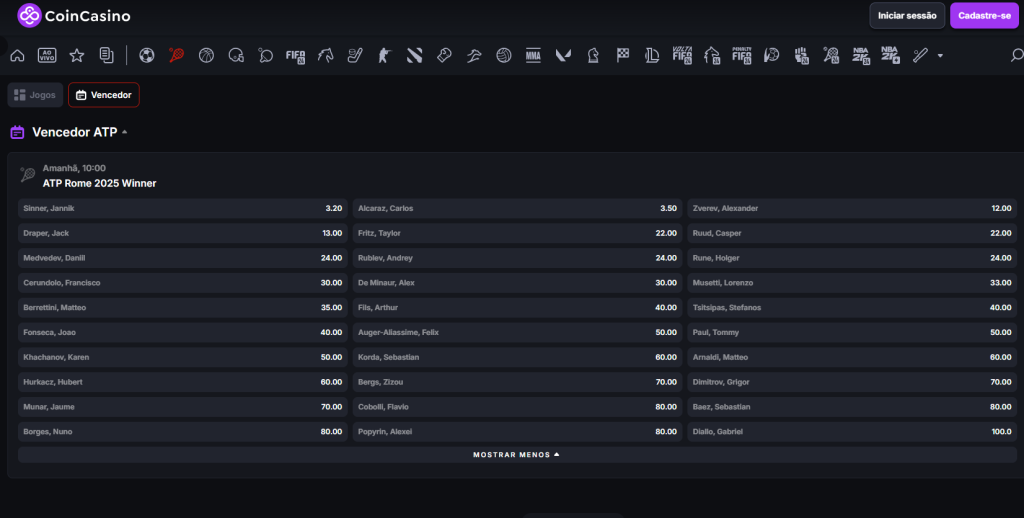Bet on Draper, Jack at 13.00
Viewport: 1024px width, 518px height.
pos(183,233)
